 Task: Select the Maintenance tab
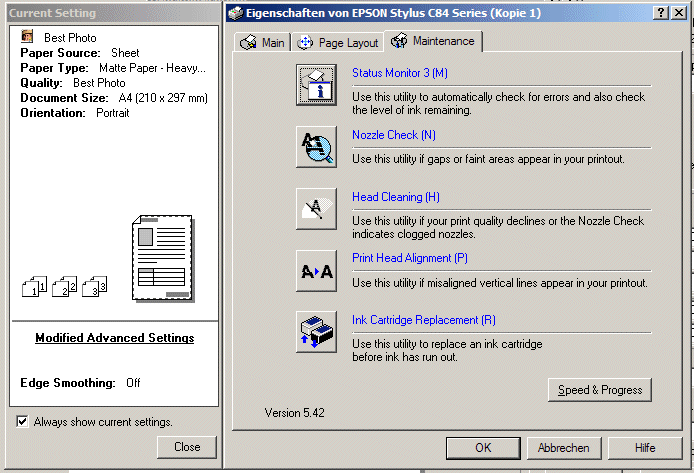pyautogui.click(x=433, y=41)
